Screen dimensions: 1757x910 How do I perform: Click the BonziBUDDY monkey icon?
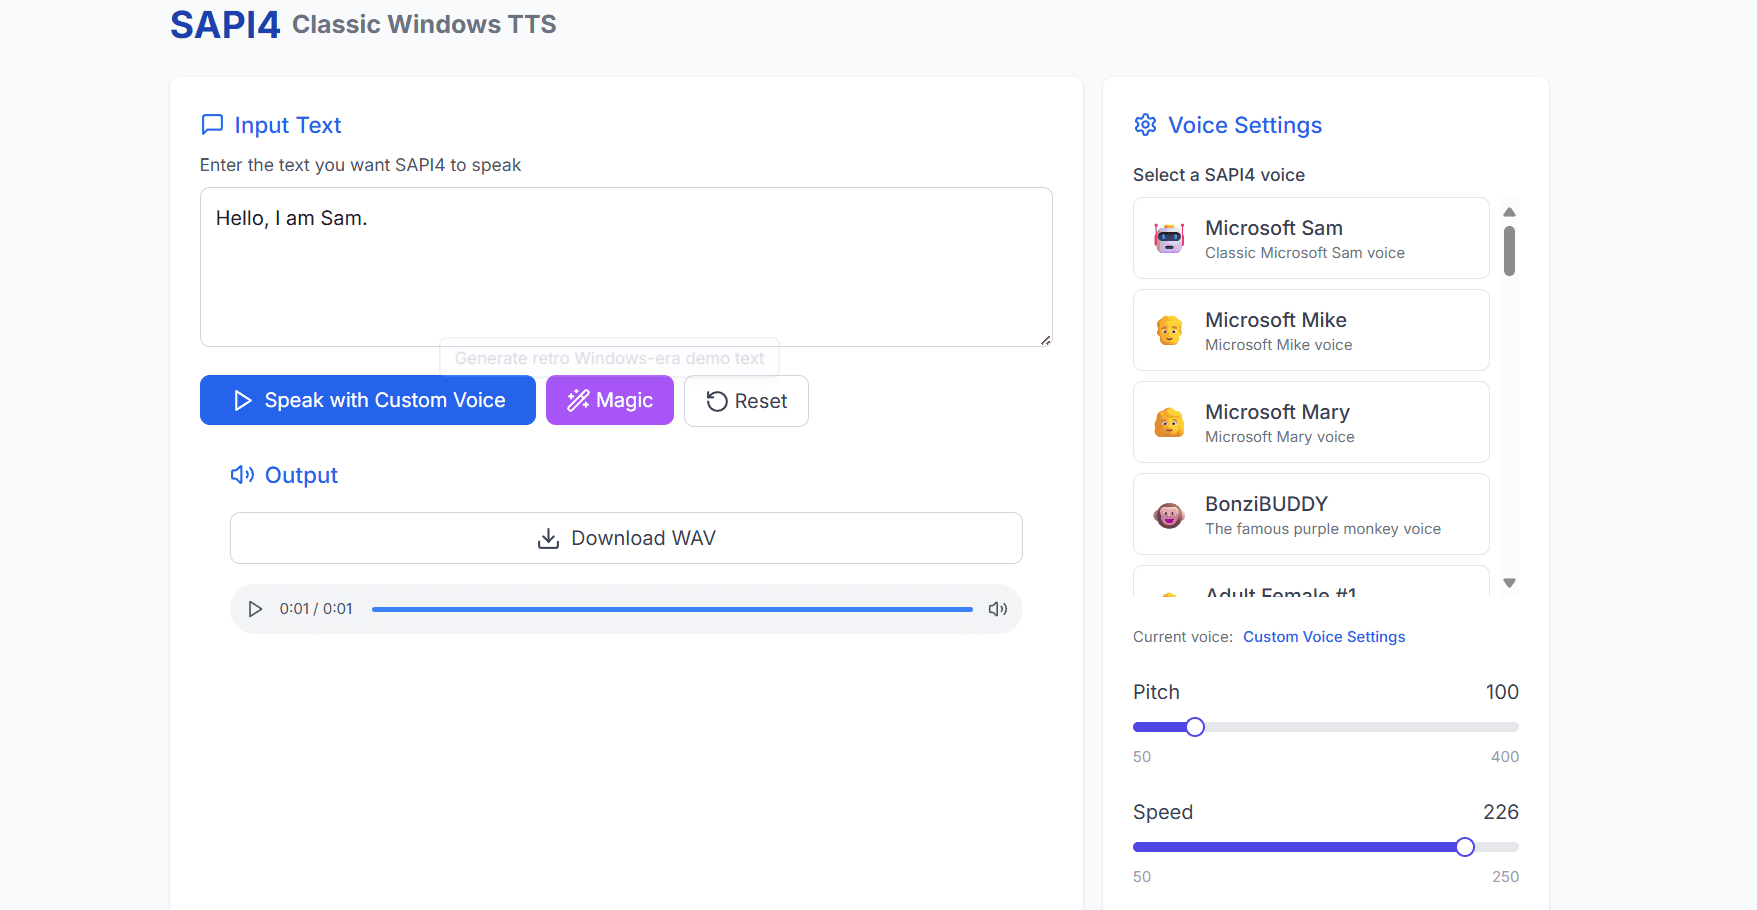click(x=1168, y=515)
